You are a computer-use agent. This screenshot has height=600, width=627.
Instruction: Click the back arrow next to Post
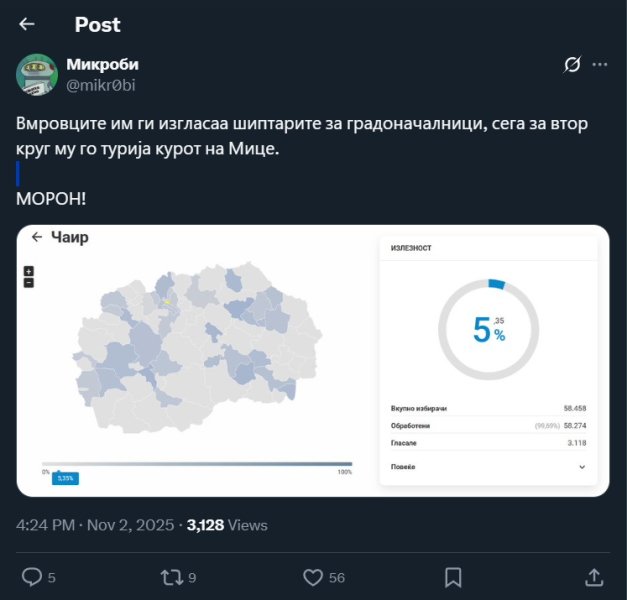(x=27, y=24)
